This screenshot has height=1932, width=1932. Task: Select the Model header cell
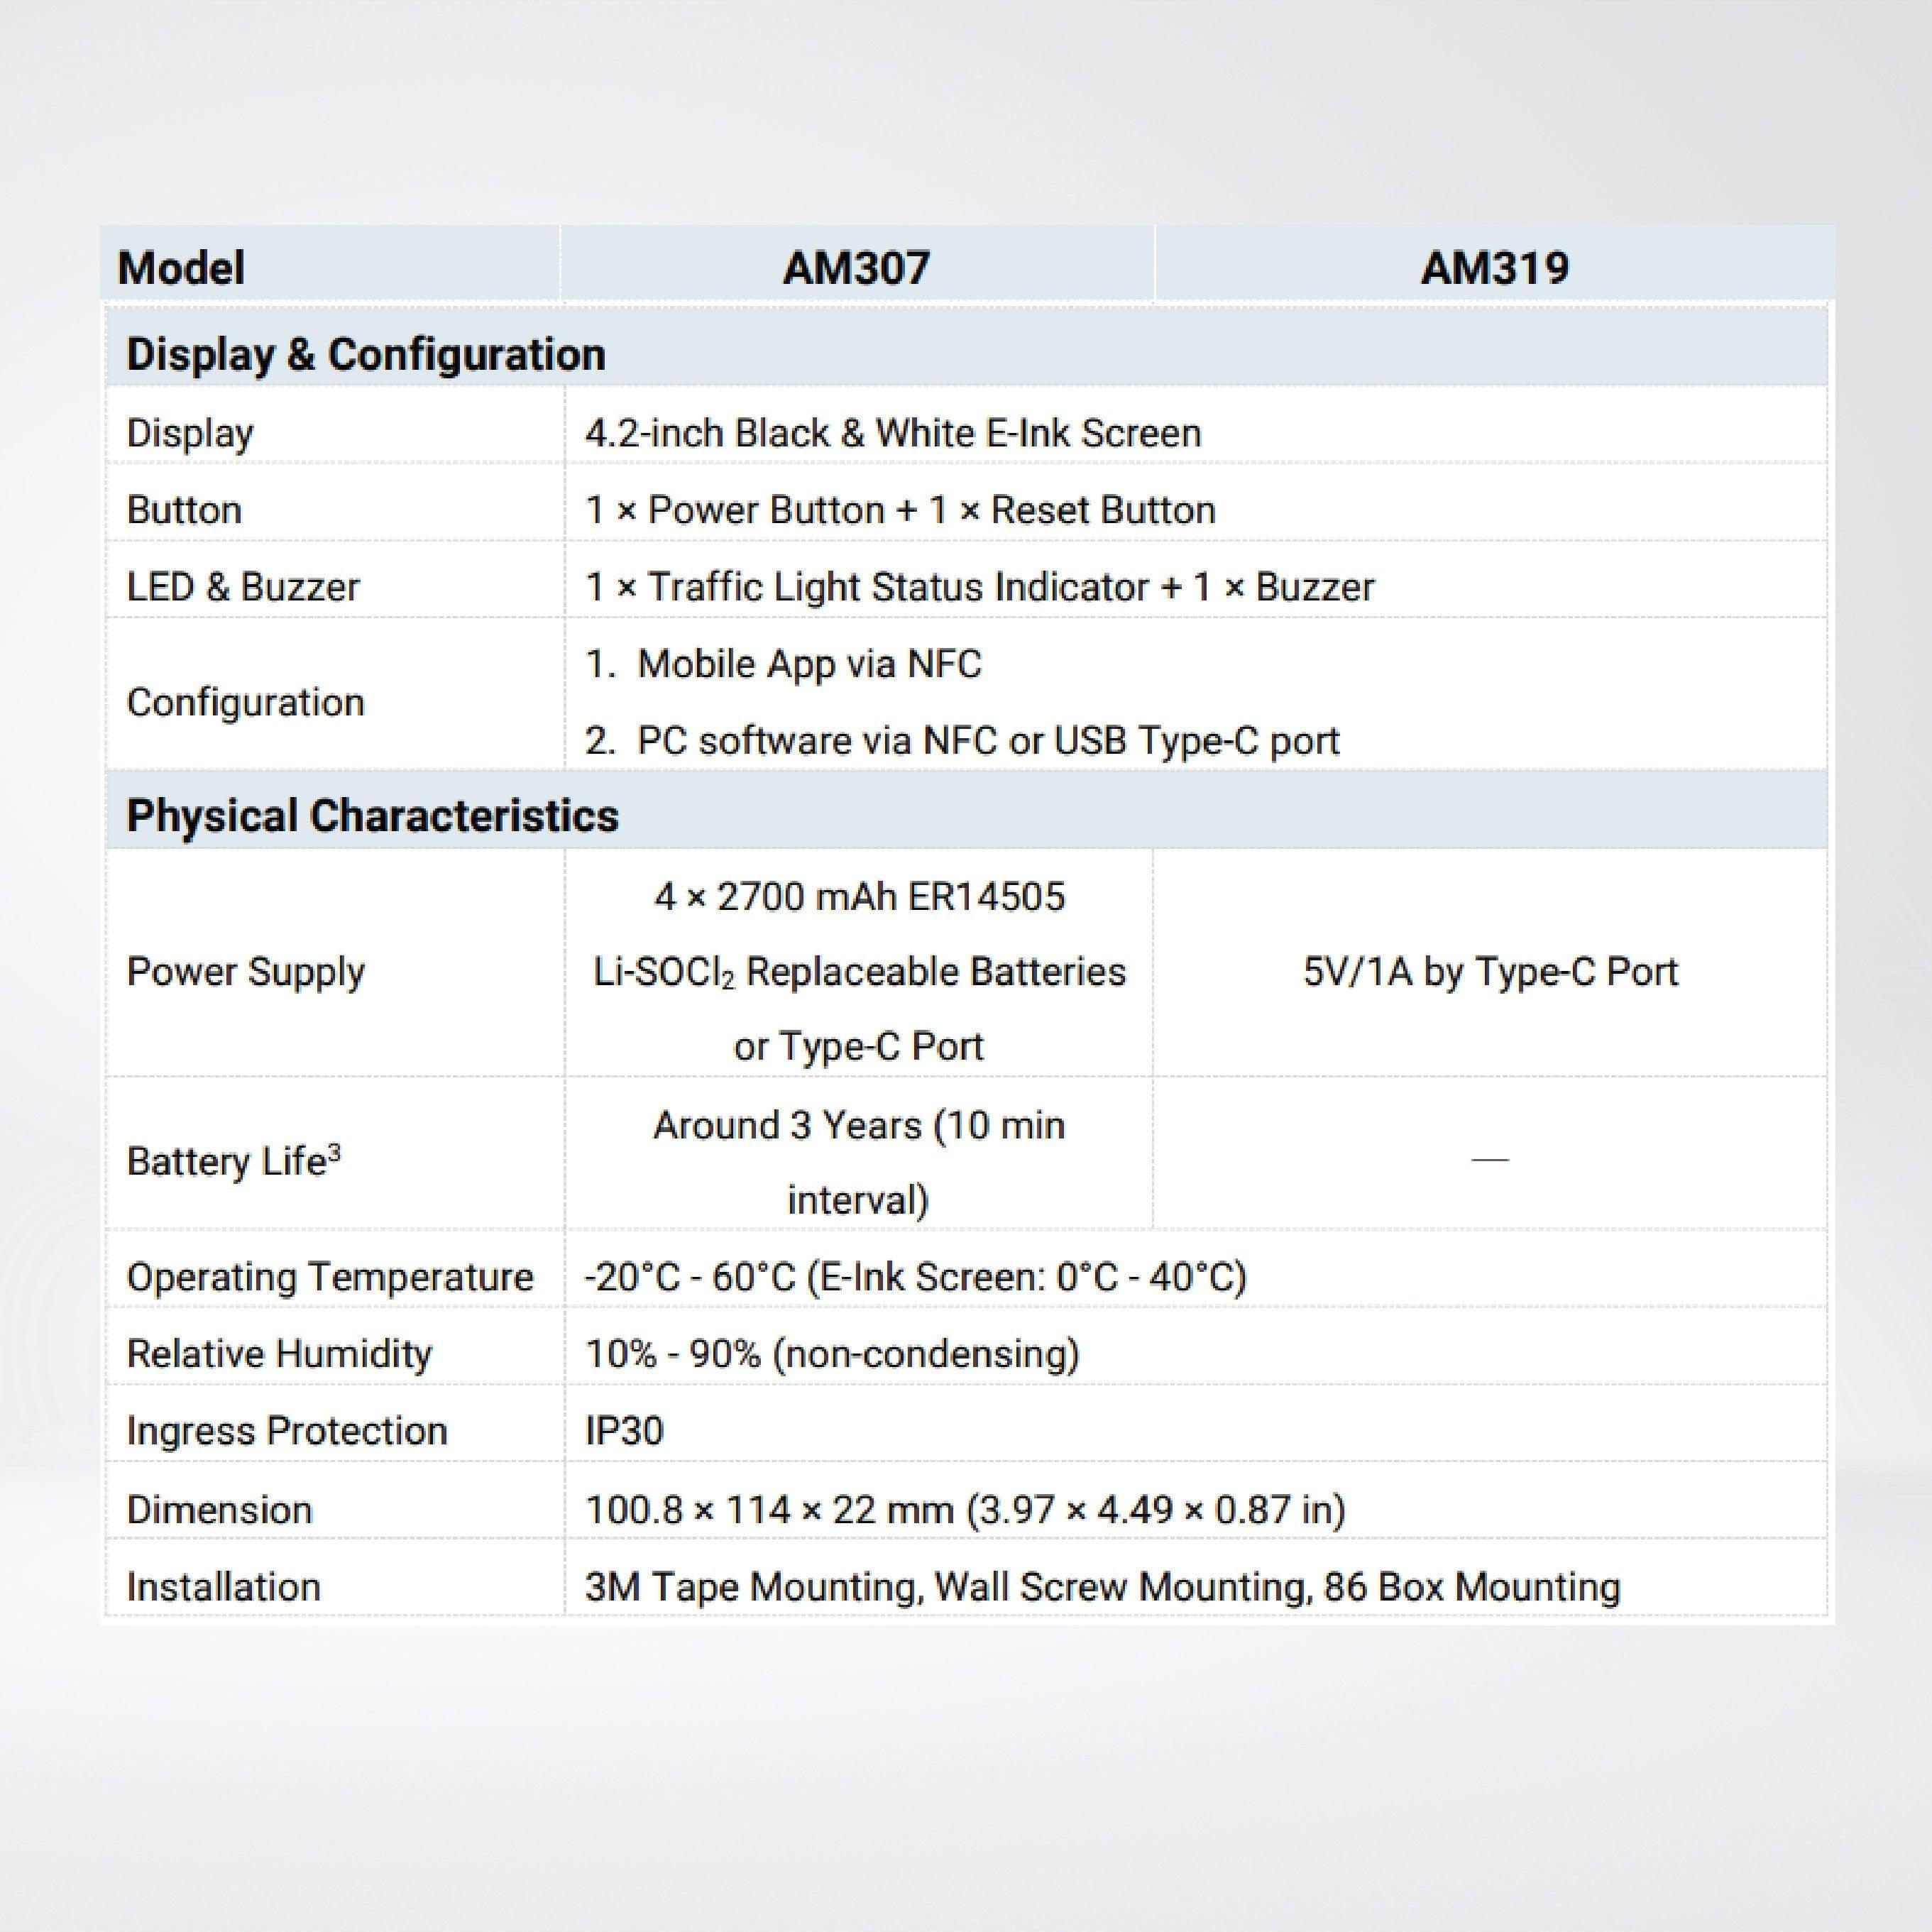click(182, 267)
